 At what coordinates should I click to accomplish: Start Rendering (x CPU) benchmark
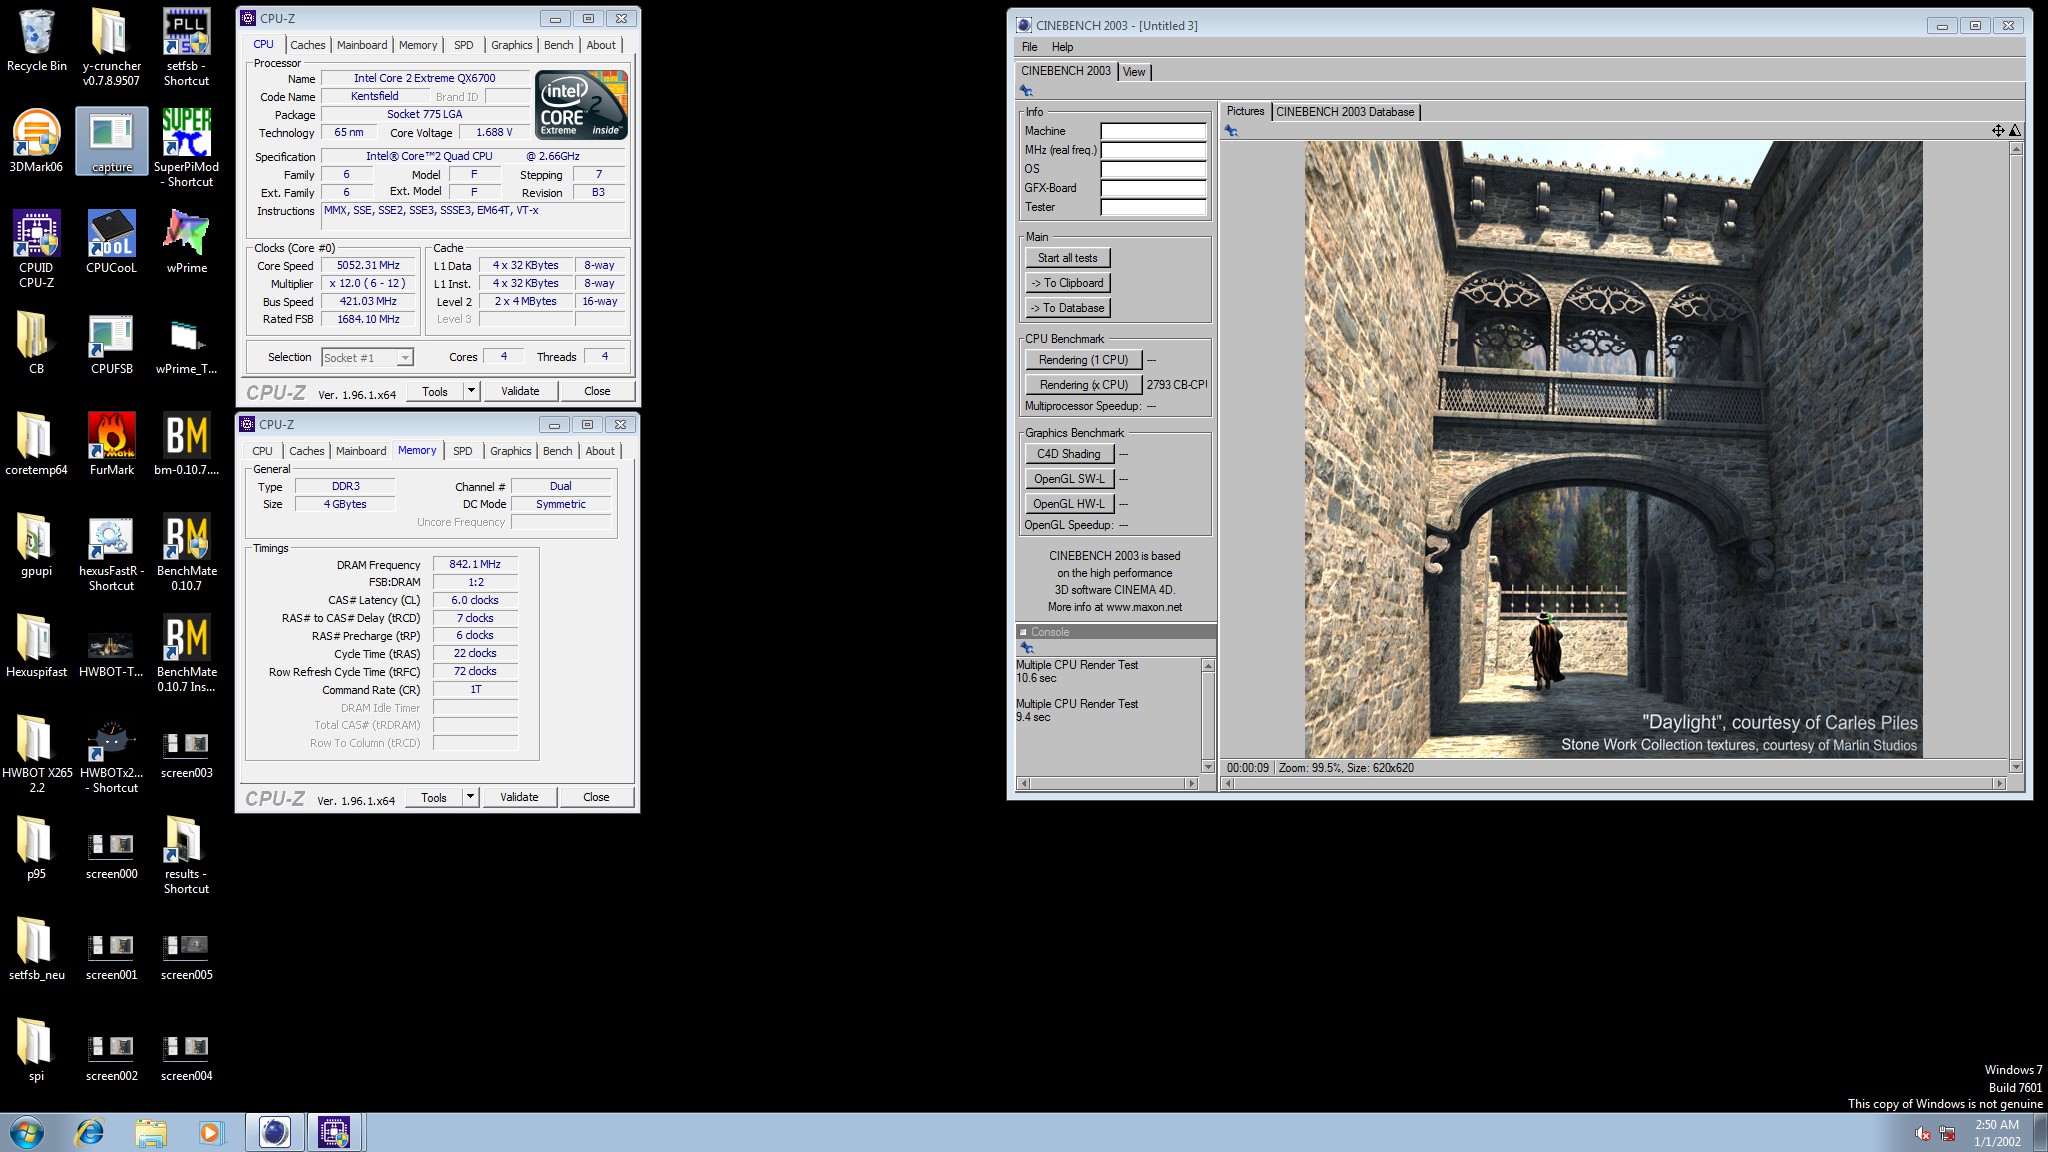point(1083,385)
